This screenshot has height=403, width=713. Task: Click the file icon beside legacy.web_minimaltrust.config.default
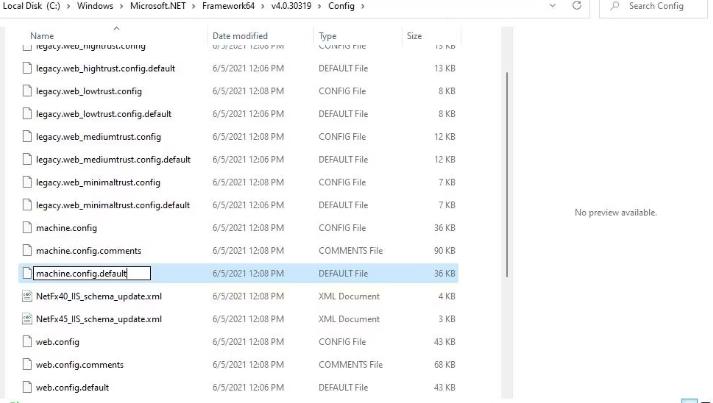pos(27,205)
